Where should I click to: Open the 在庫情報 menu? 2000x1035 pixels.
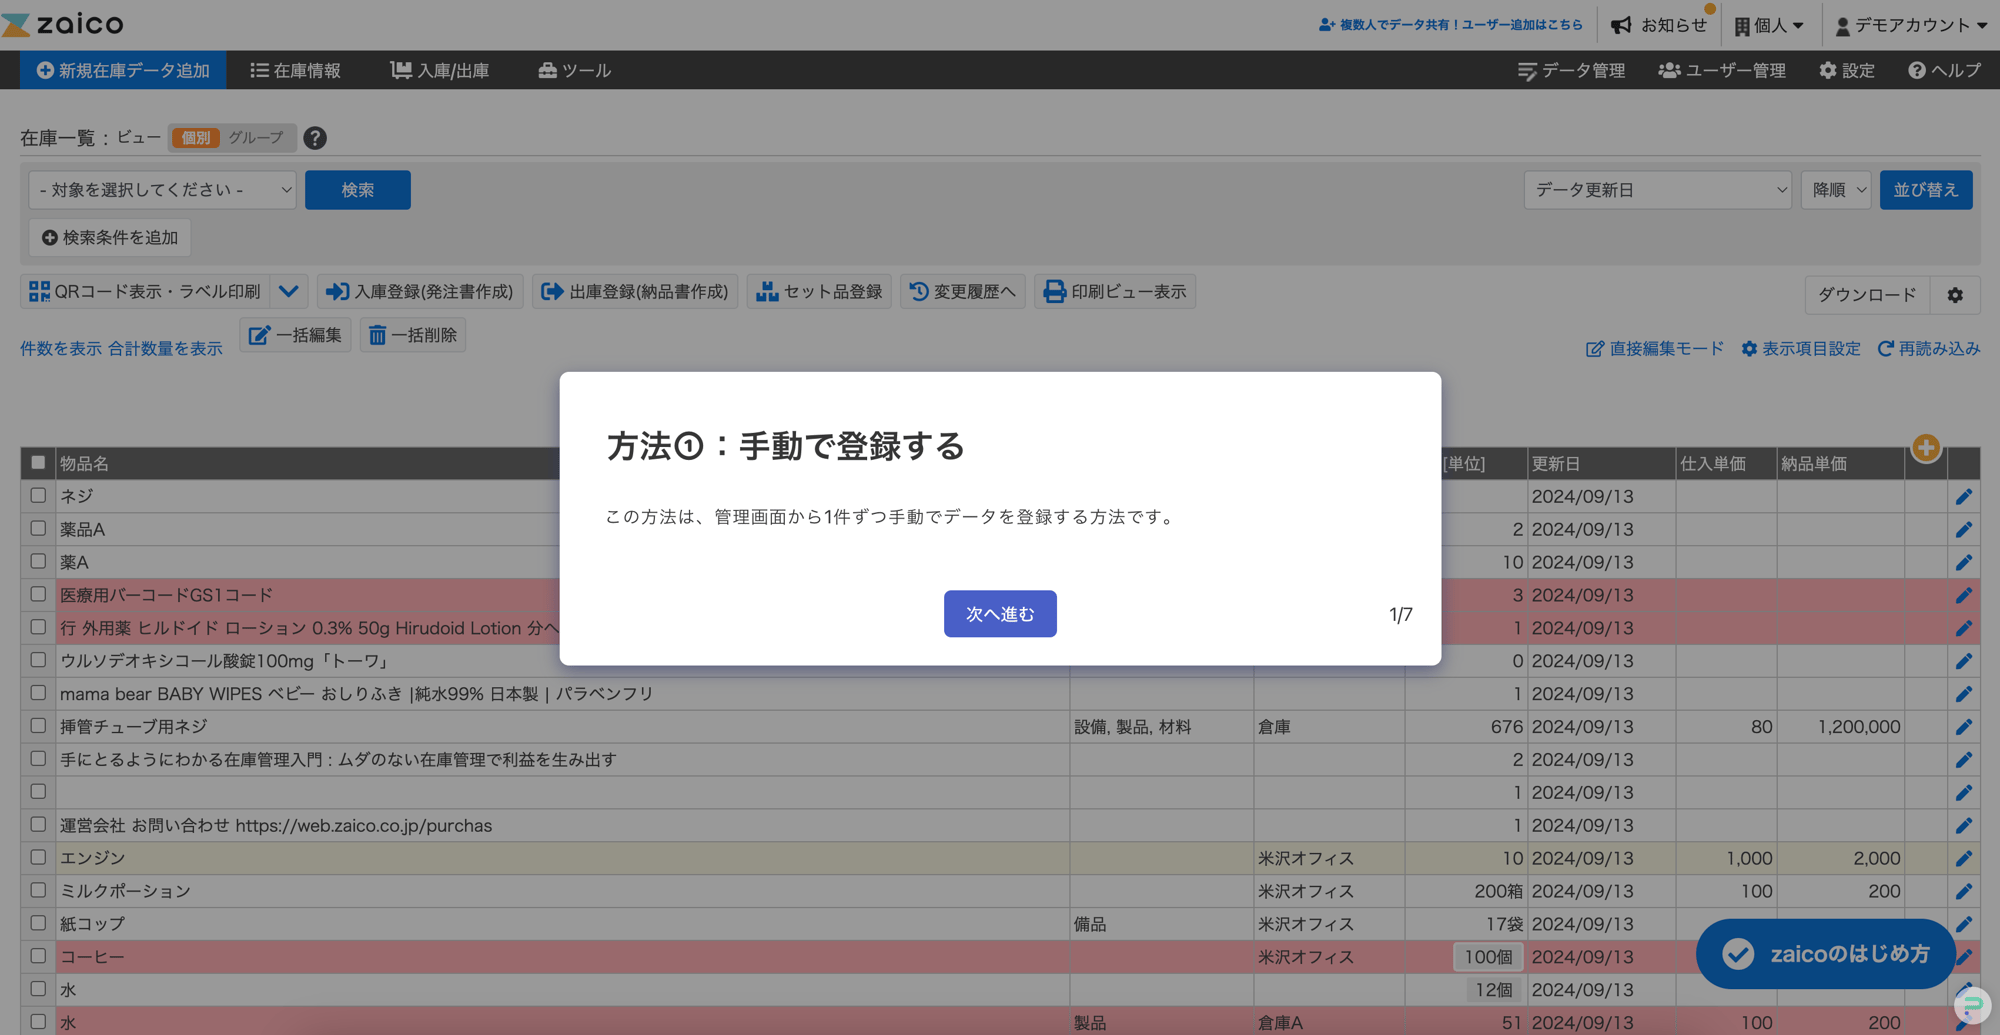(x=296, y=70)
